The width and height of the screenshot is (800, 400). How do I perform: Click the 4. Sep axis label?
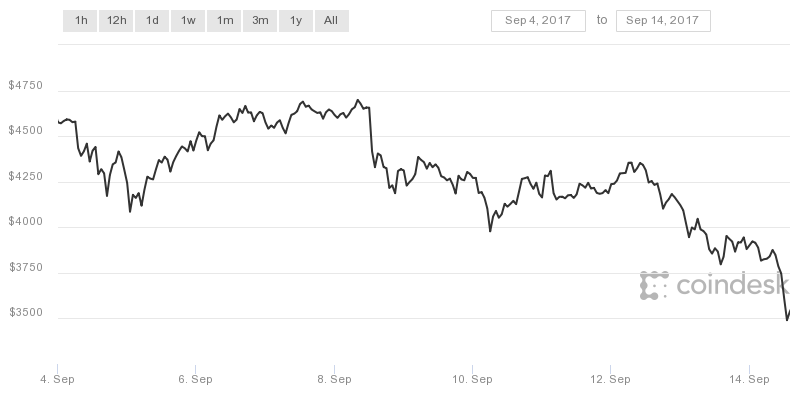click(x=57, y=379)
